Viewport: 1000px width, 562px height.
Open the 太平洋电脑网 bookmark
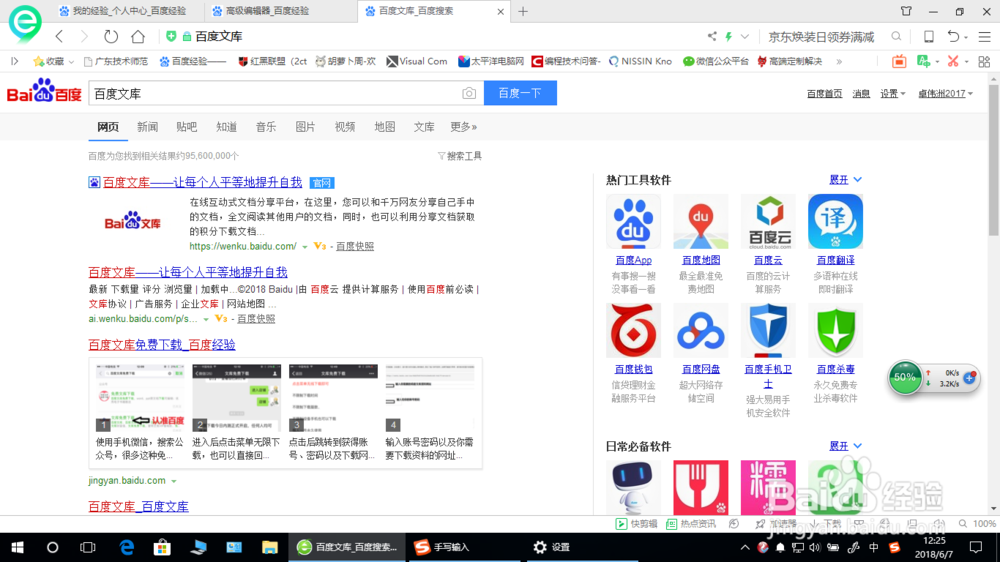coord(491,61)
